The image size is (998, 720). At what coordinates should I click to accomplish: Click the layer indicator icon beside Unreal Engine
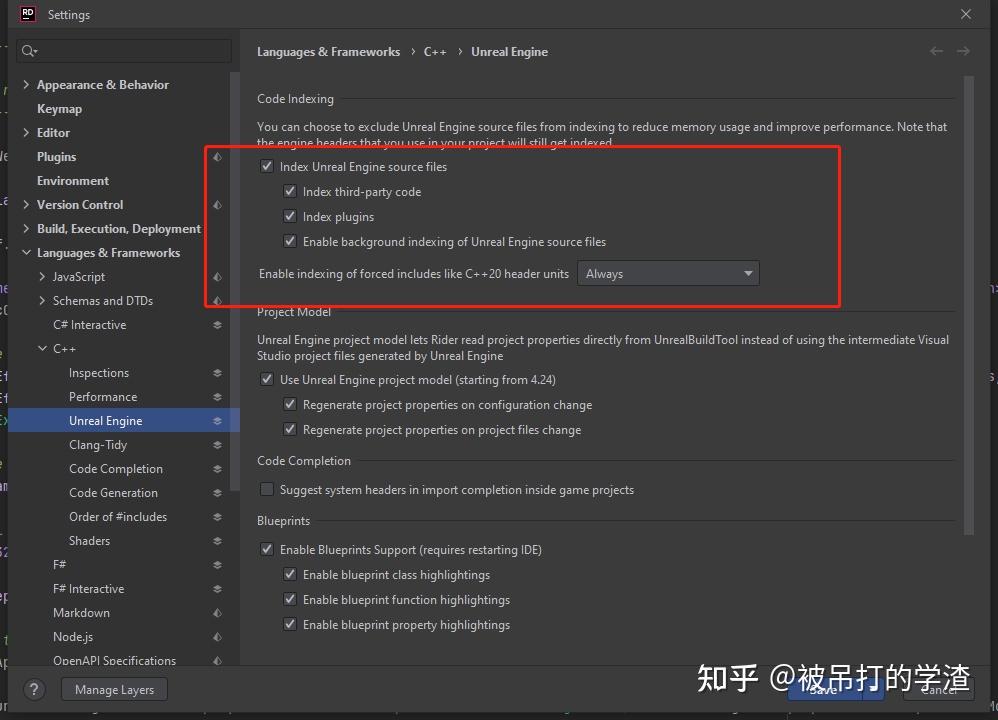(x=216, y=420)
